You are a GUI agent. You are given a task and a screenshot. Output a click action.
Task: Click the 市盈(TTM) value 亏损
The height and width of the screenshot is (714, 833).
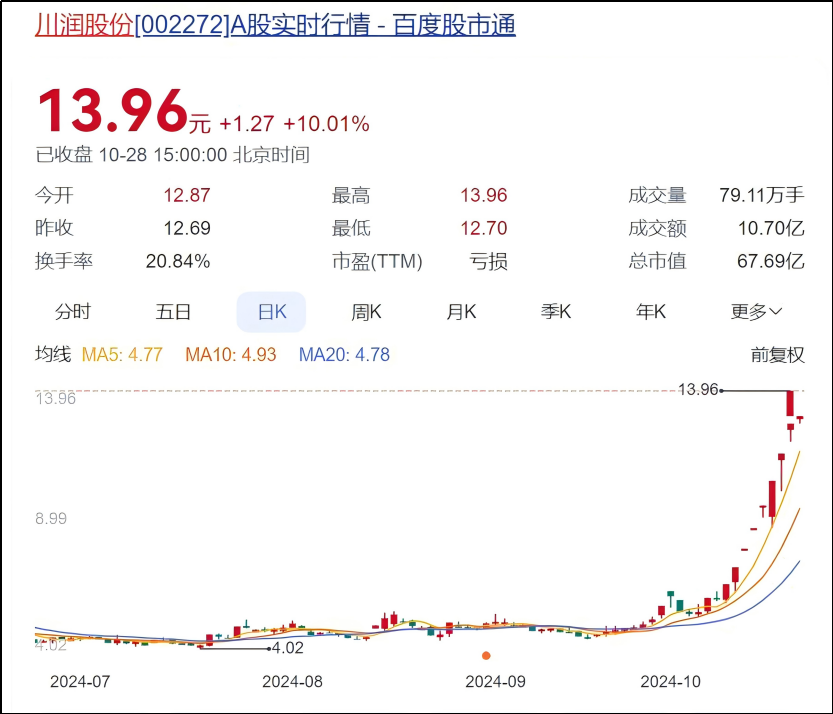[488, 261]
